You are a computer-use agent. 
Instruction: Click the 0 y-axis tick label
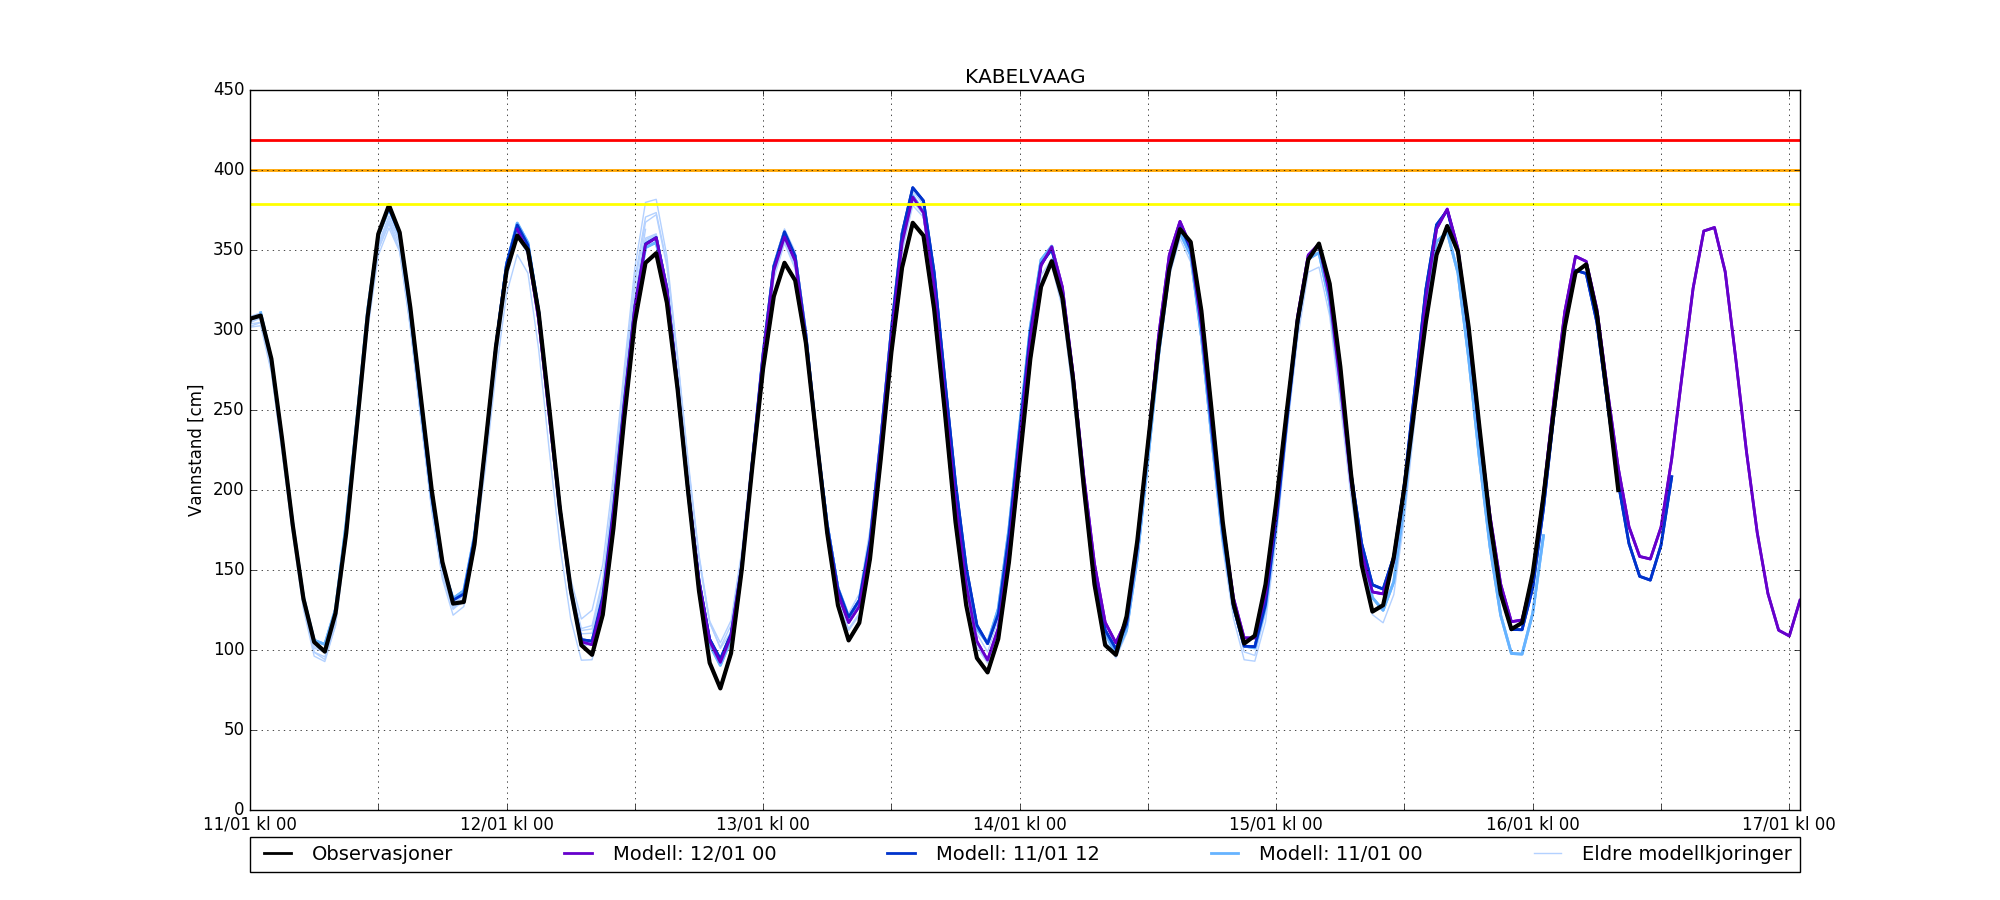239,810
